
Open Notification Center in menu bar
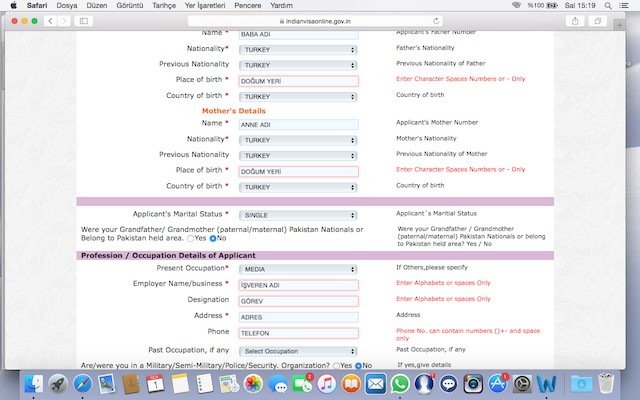pyautogui.click(x=624, y=5)
